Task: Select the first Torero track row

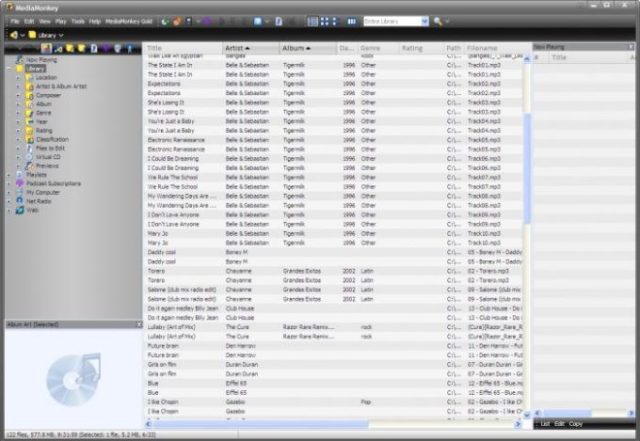Action: click(333, 271)
